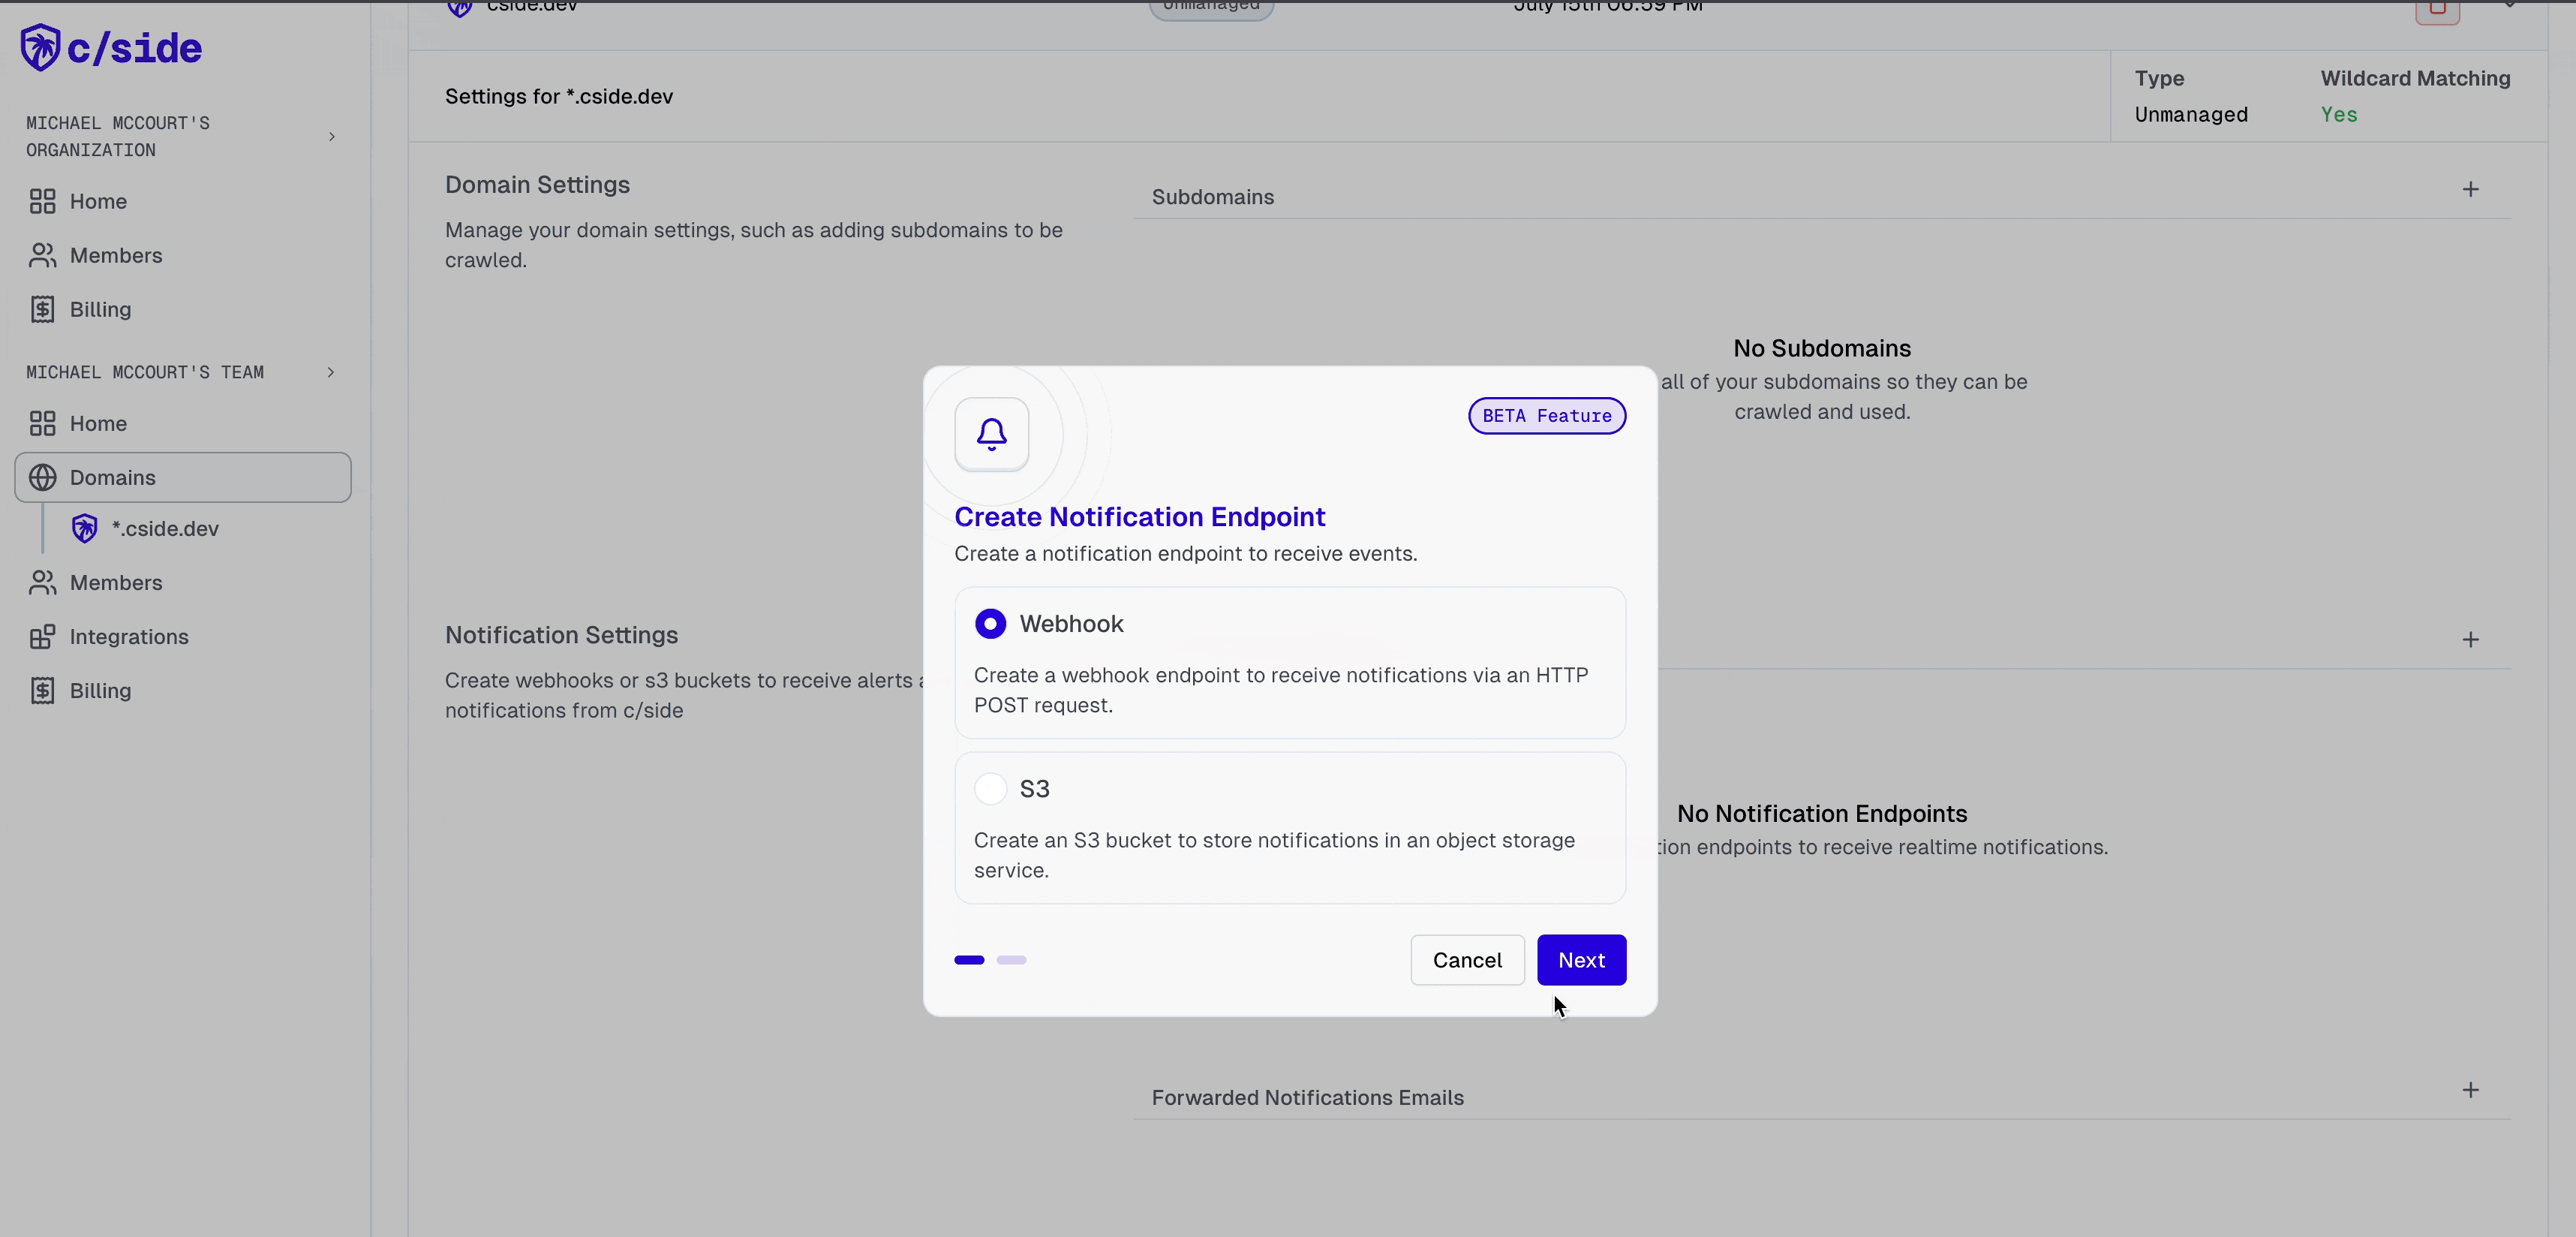Cancel the notification endpoint creation
Image resolution: width=2576 pixels, height=1237 pixels.
point(1466,959)
